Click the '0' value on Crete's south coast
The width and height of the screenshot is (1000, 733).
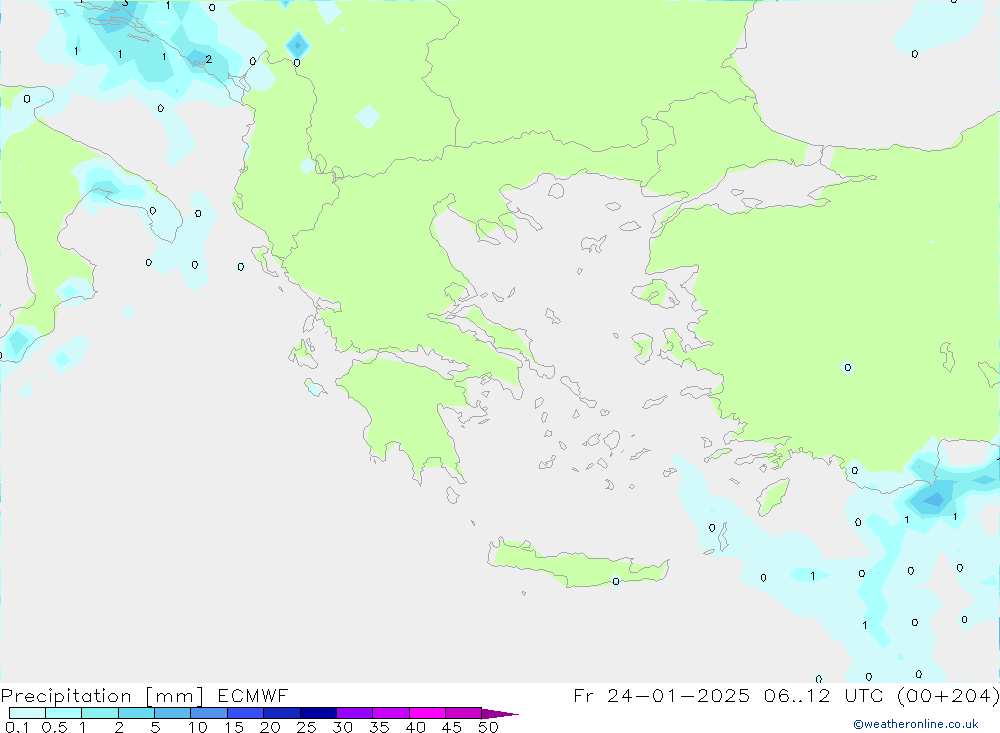615,581
